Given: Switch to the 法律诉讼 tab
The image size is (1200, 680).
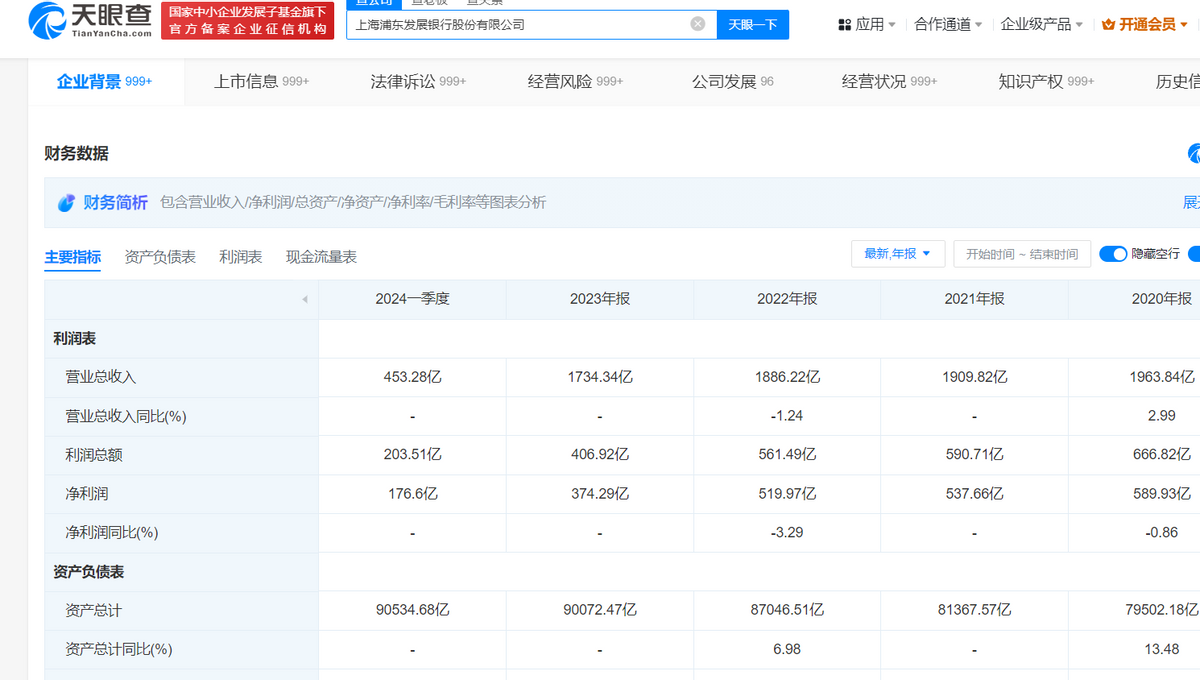Looking at the screenshot, I should point(418,82).
